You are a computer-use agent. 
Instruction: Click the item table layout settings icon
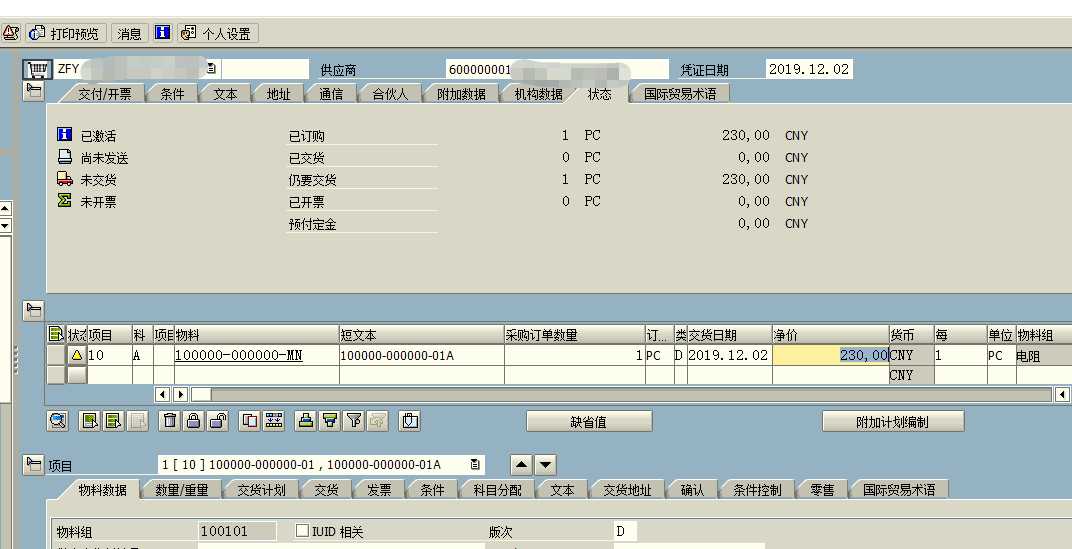coord(57,334)
